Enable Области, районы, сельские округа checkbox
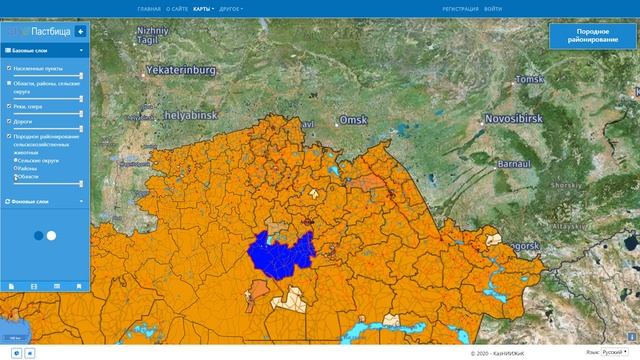Screen dimensions: 640x360 pyautogui.click(x=9, y=83)
